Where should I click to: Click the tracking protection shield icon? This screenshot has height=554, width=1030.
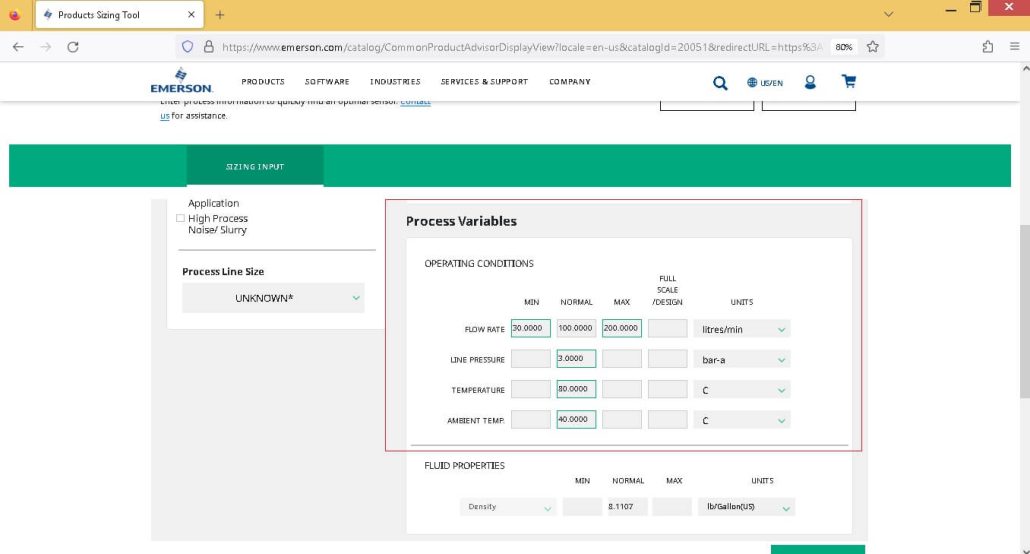187,47
